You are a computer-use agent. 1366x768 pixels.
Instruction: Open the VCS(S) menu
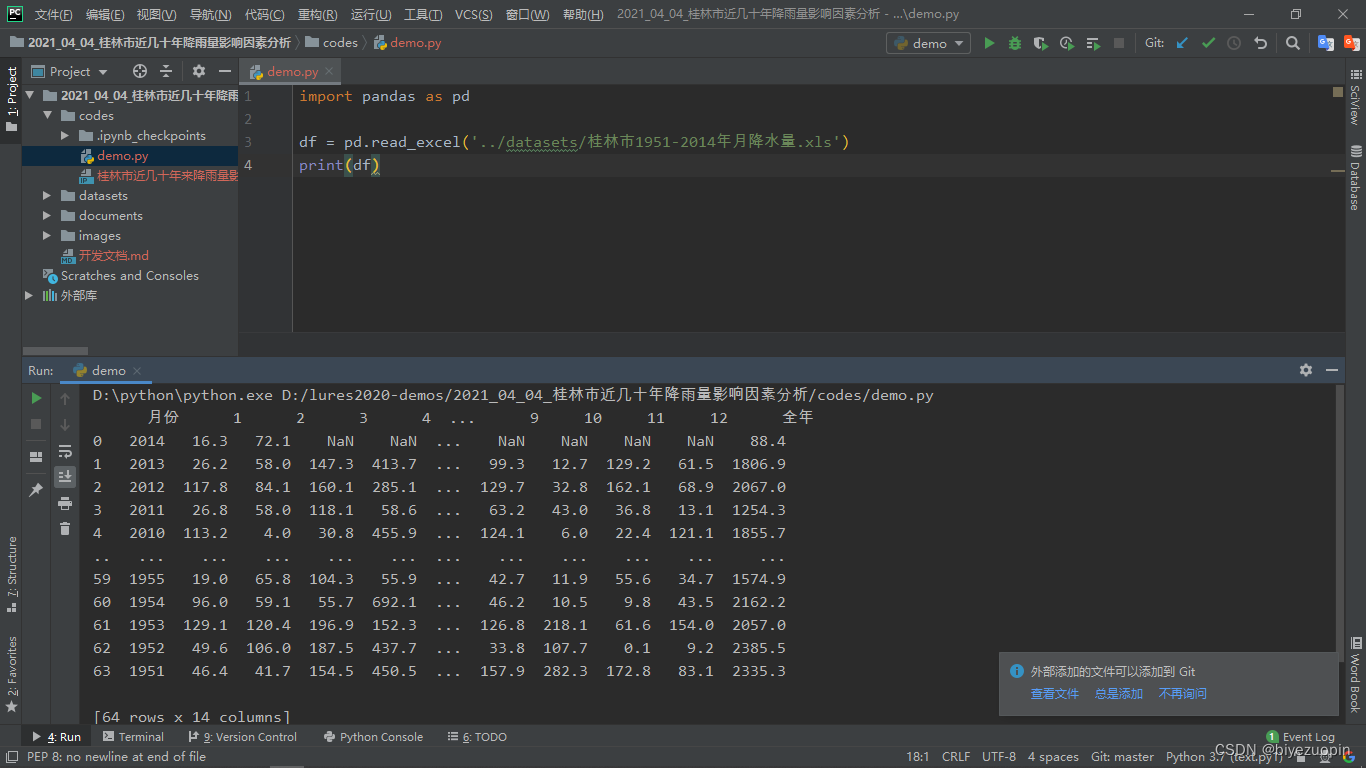(x=473, y=15)
